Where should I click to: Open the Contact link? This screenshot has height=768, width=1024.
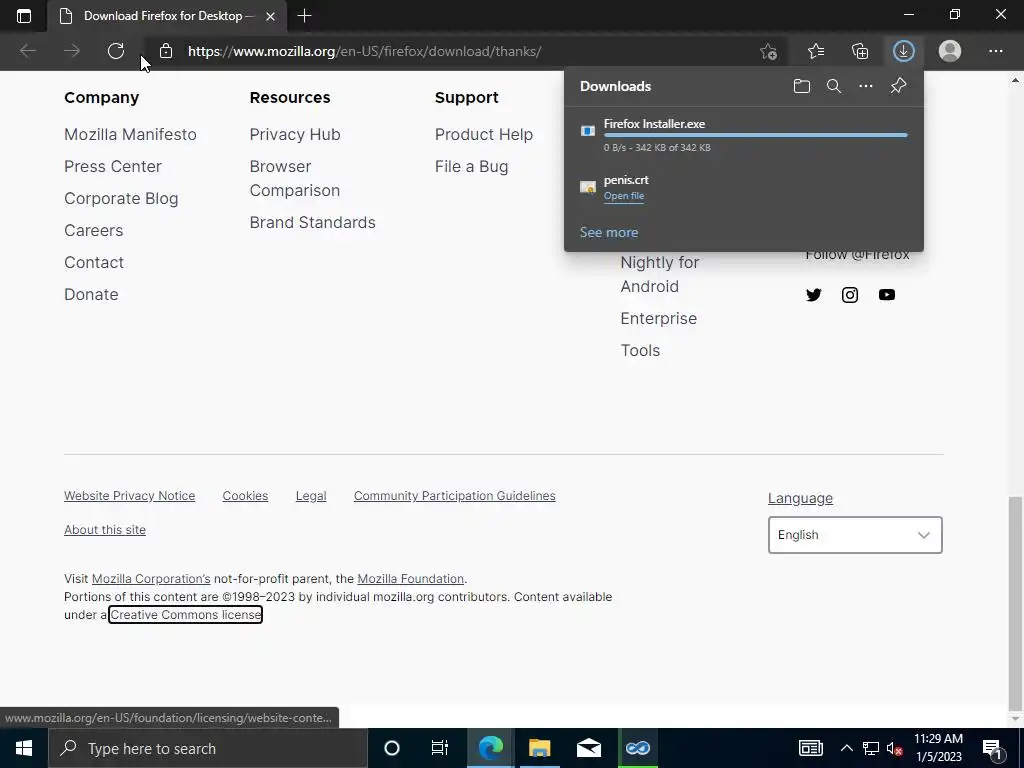point(93,263)
